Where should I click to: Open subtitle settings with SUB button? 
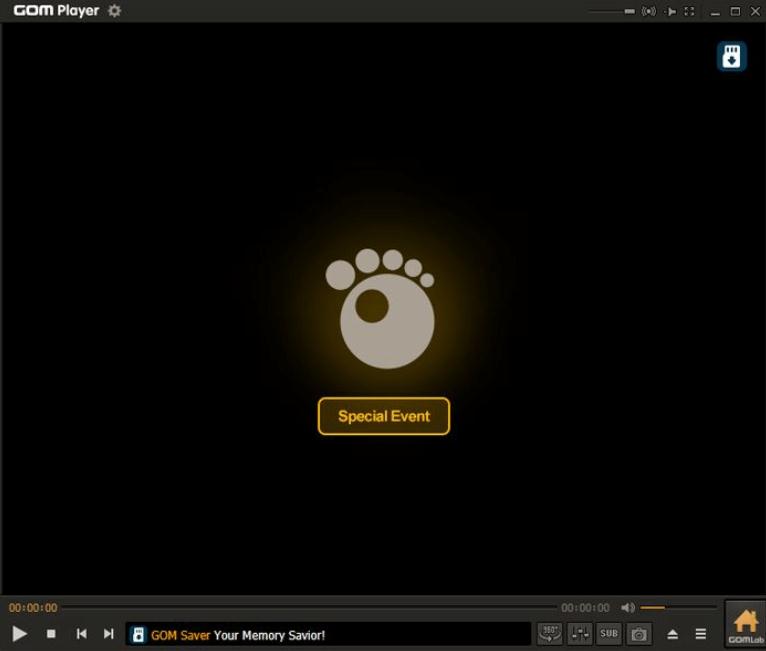pyautogui.click(x=609, y=634)
